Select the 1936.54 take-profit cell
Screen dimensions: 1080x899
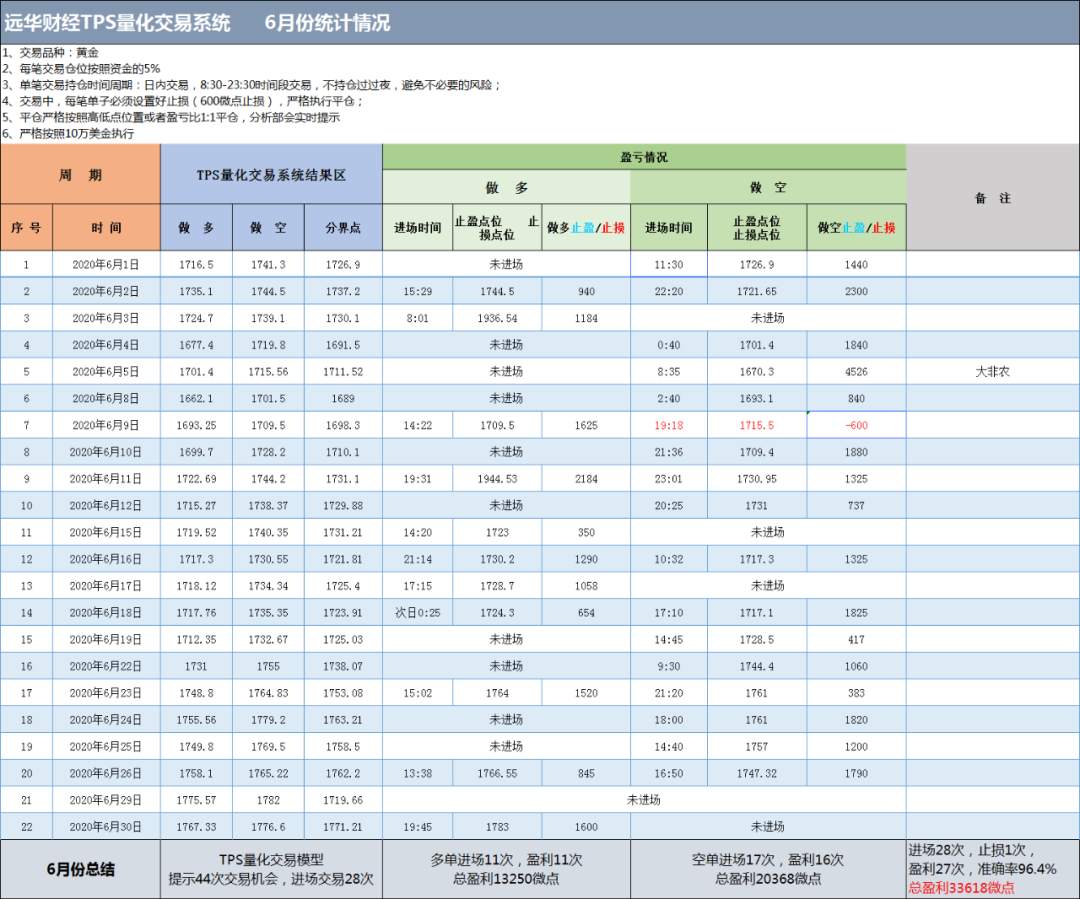click(x=497, y=318)
